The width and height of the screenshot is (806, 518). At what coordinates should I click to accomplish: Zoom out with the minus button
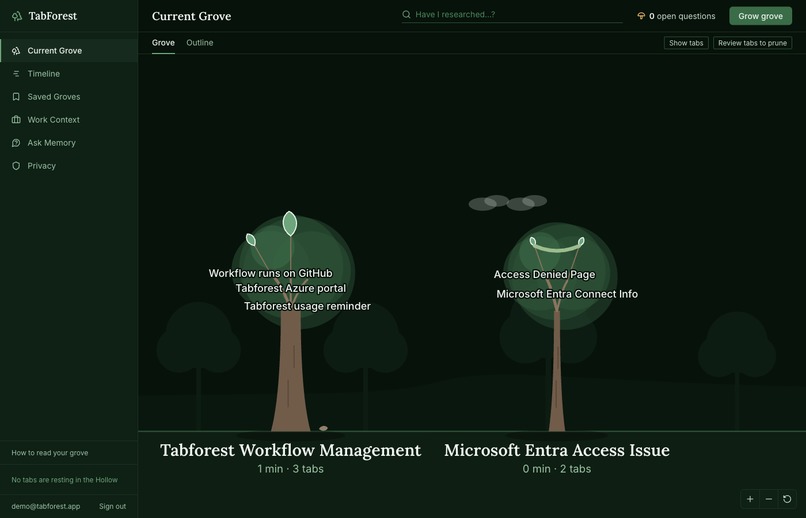pyautogui.click(x=768, y=499)
